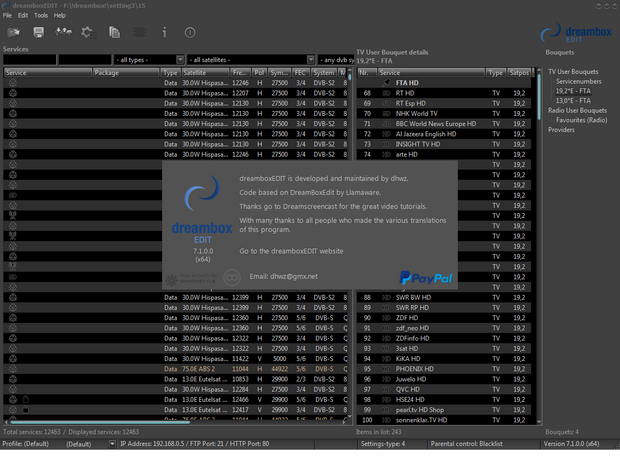The image size is (620, 465).
Task: Go to the dreamboxEDIT website link
Action: (291, 251)
